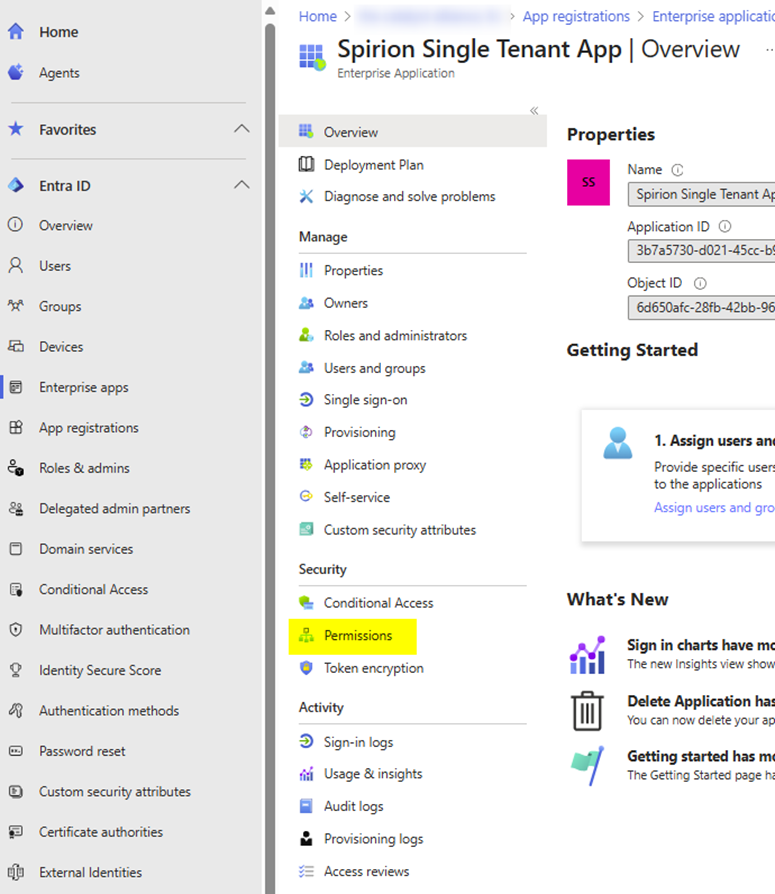Click the Usage & insights chart icon

306,774
